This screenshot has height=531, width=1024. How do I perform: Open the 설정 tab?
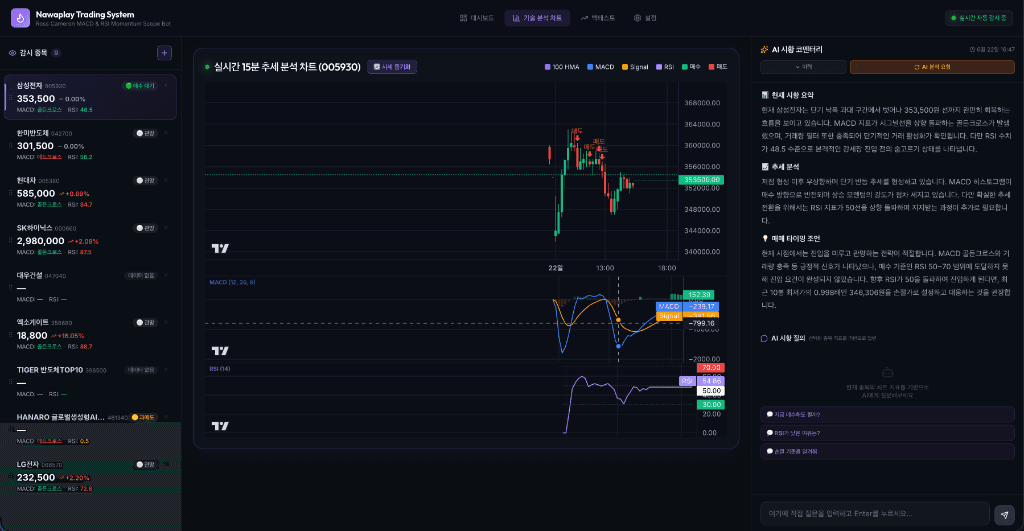(x=645, y=18)
